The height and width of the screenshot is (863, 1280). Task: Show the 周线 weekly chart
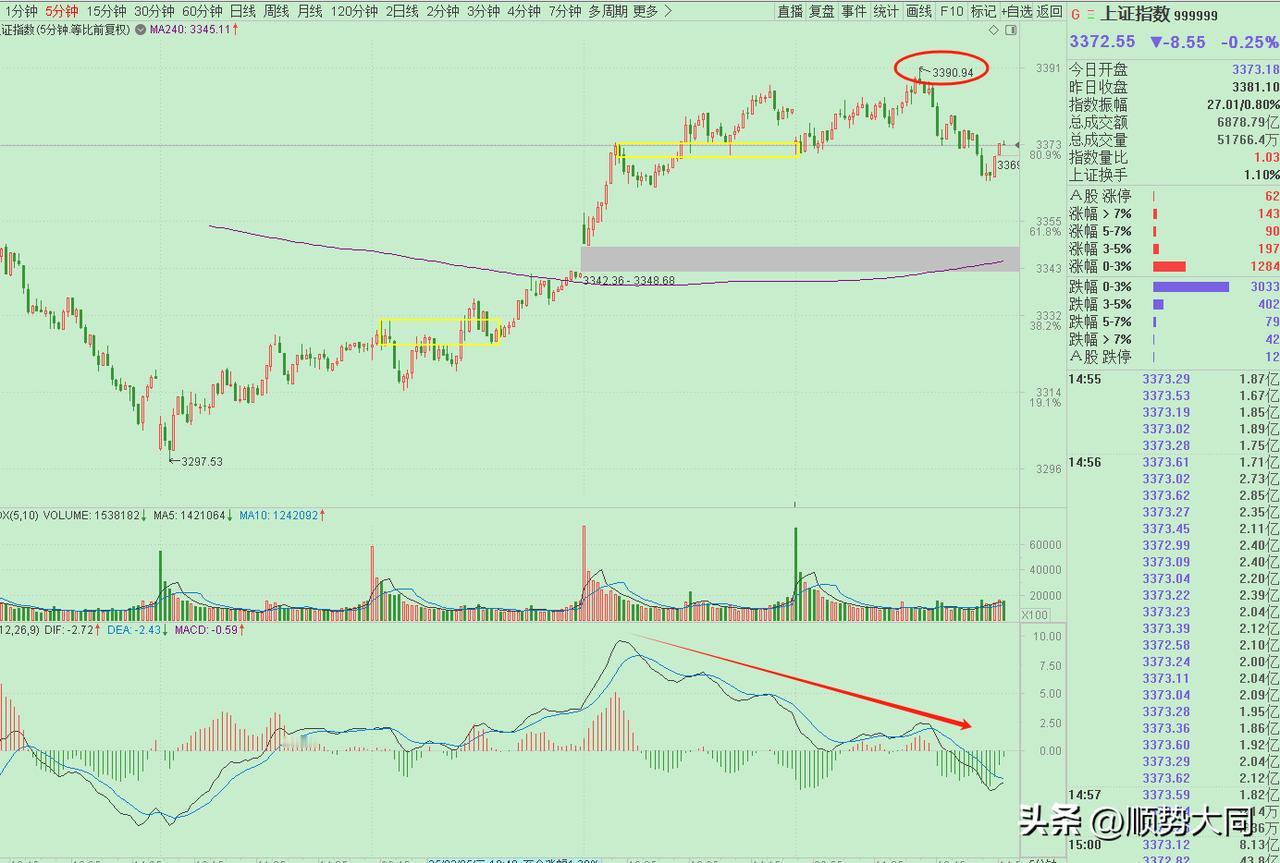click(x=276, y=11)
